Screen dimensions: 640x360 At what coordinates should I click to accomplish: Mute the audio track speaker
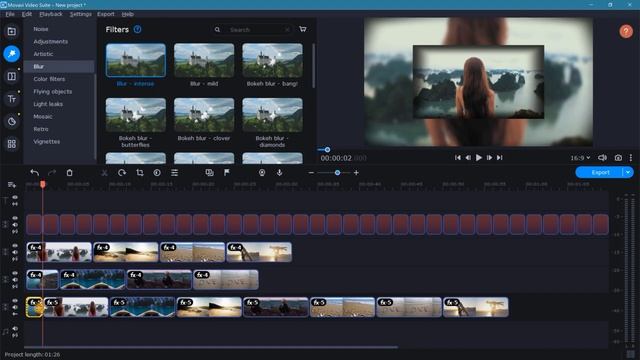coord(15,329)
